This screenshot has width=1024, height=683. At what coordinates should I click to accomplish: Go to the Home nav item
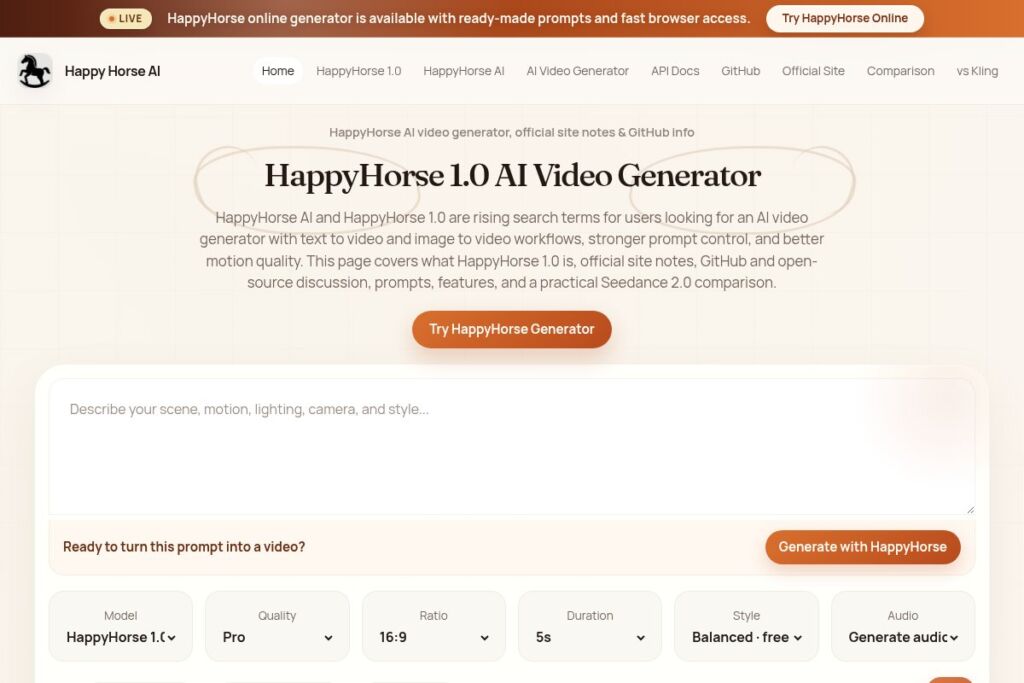coord(278,71)
